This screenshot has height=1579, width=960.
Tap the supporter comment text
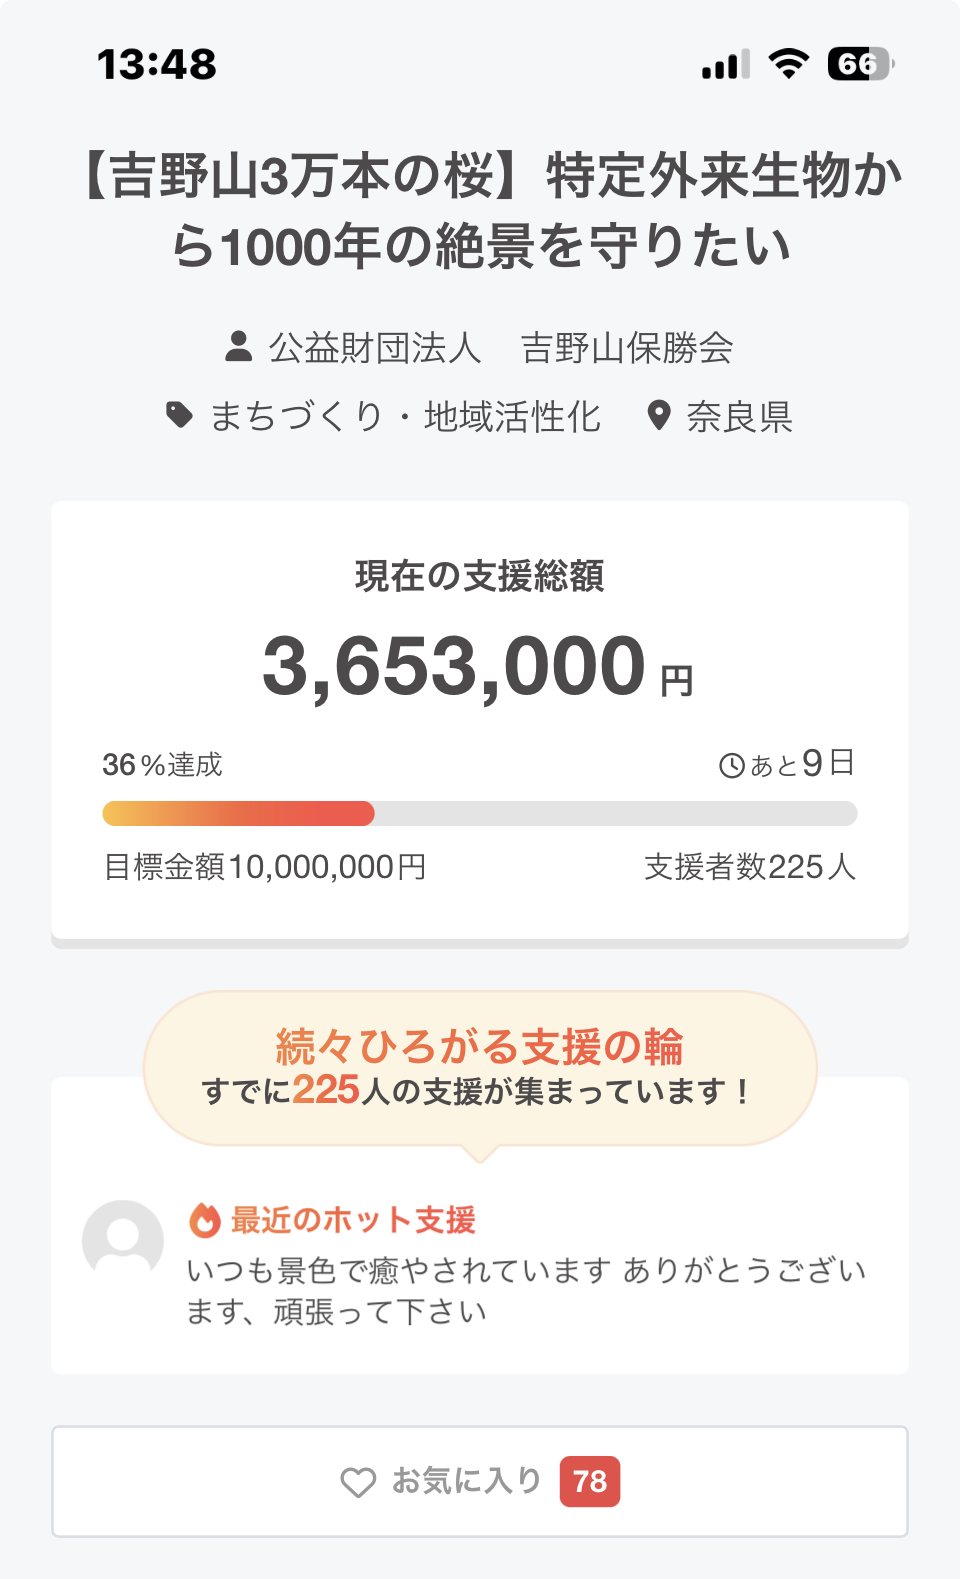tap(526, 1291)
